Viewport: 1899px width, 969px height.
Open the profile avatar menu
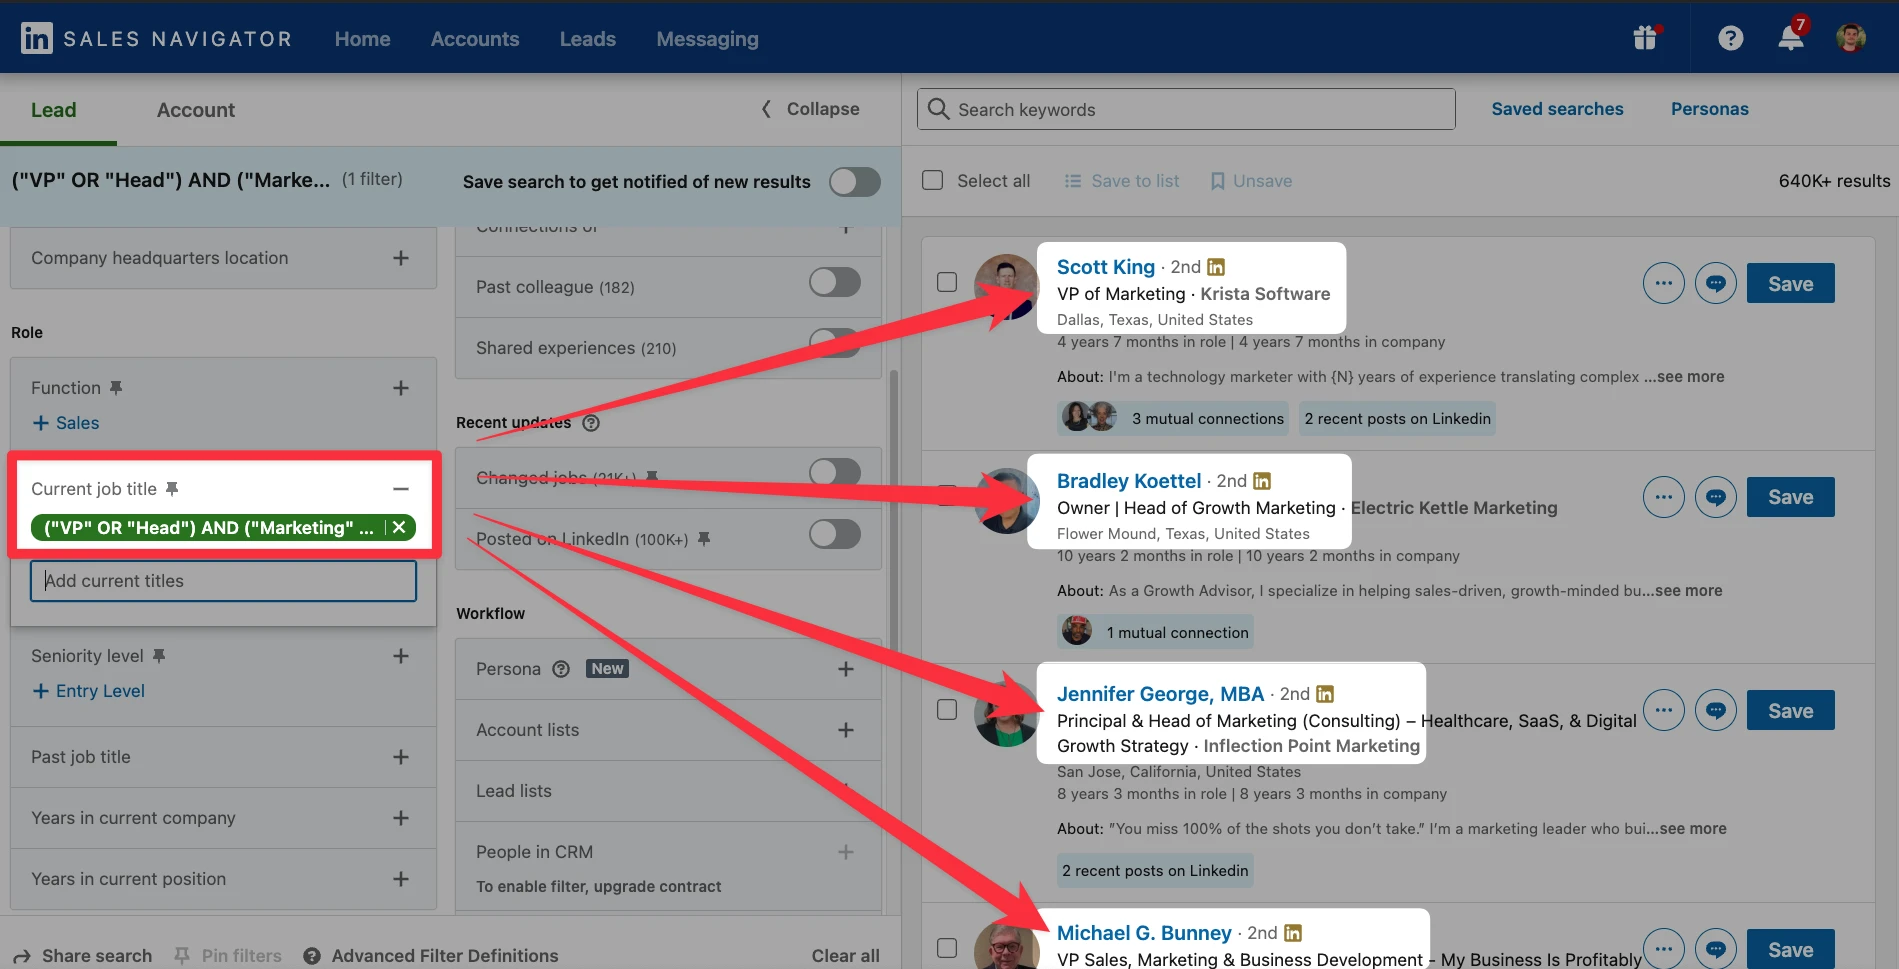click(1851, 38)
